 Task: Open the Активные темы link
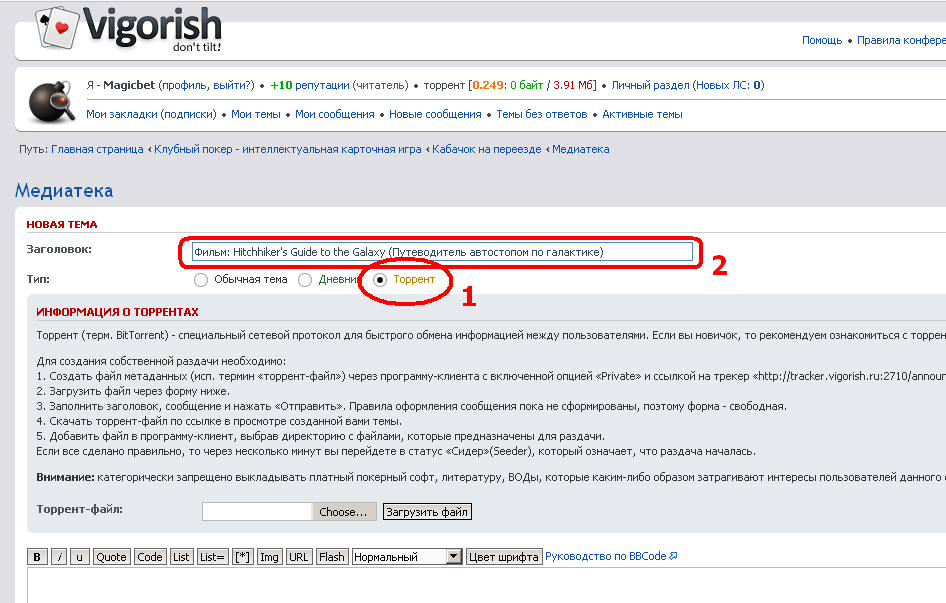pyautogui.click(x=643, y=114)
